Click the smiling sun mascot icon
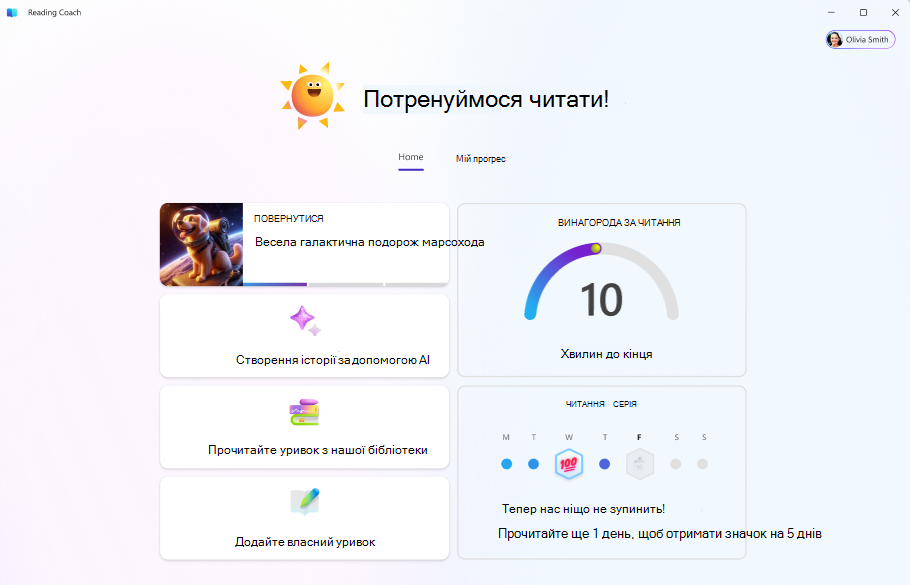Viewport: 910px width, 585px height. coord(312,96)
